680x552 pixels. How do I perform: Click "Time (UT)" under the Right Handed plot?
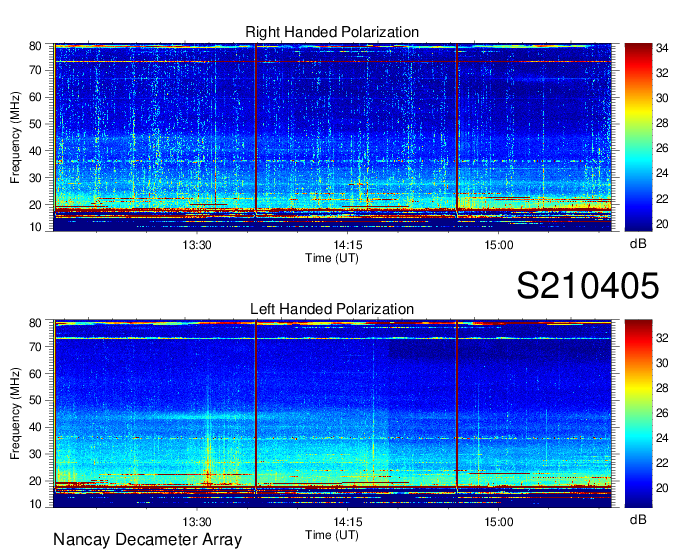[332, 258]
